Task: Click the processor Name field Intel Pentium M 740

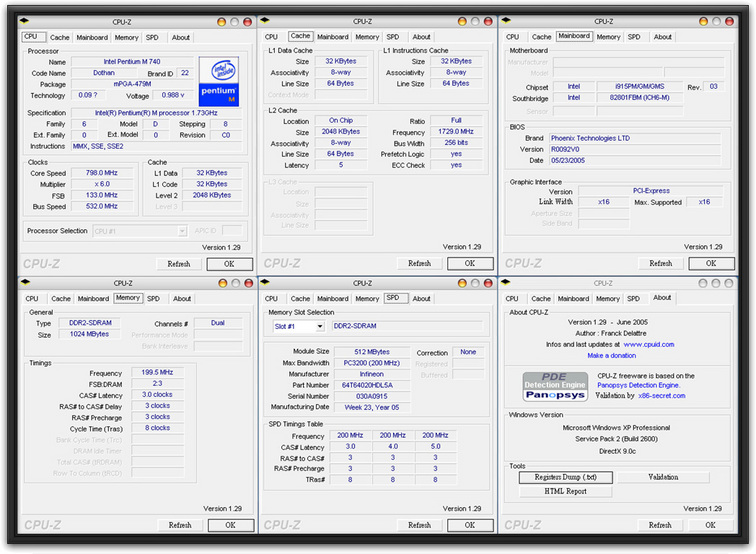Action: click(132, 62)
